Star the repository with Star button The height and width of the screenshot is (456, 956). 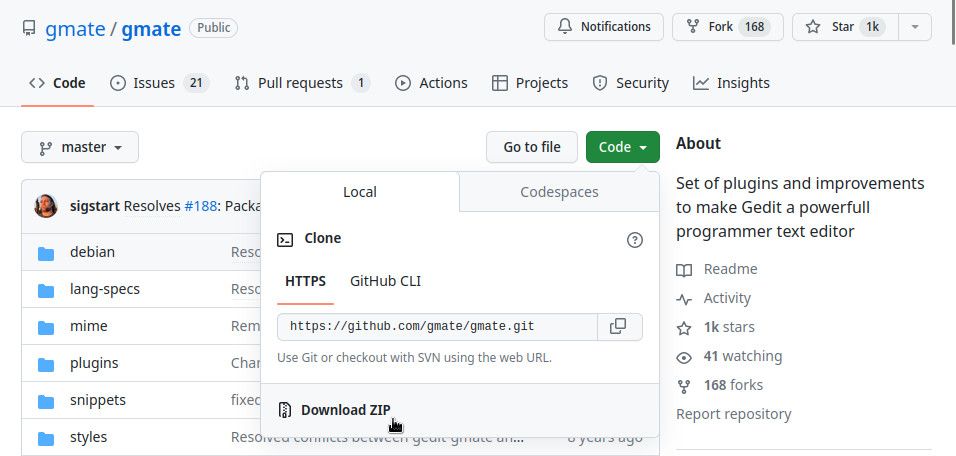(845, 27)
